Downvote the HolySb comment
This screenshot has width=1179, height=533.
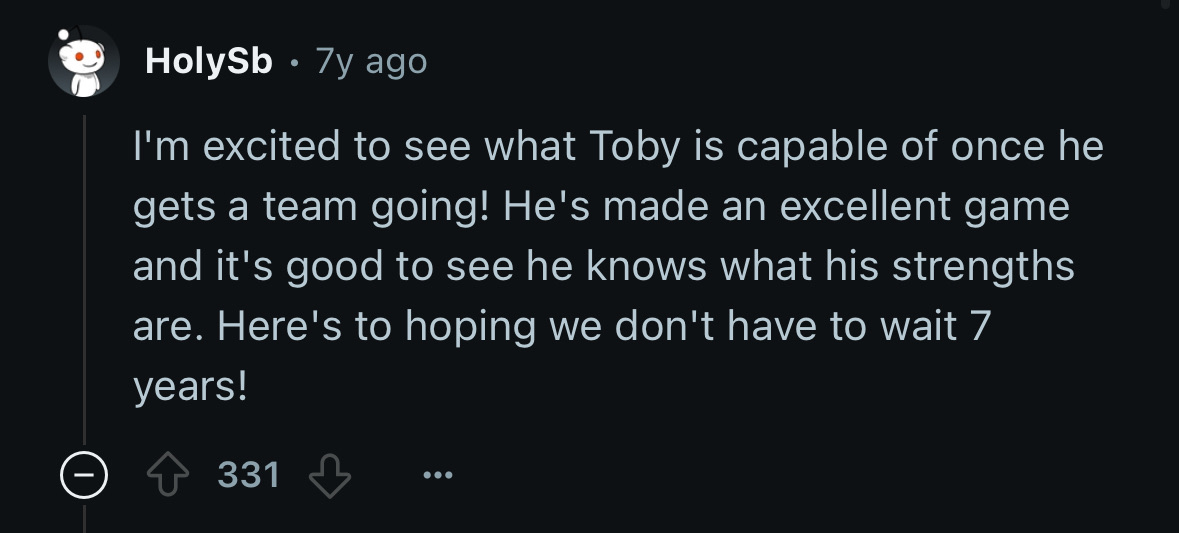tap(328, 474)
